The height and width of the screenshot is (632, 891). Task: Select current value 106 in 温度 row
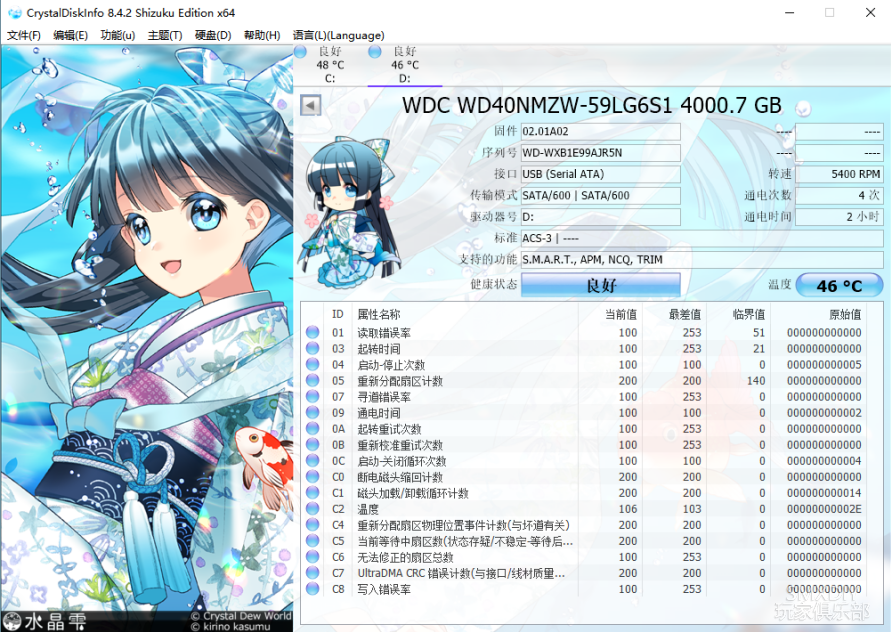627,509
